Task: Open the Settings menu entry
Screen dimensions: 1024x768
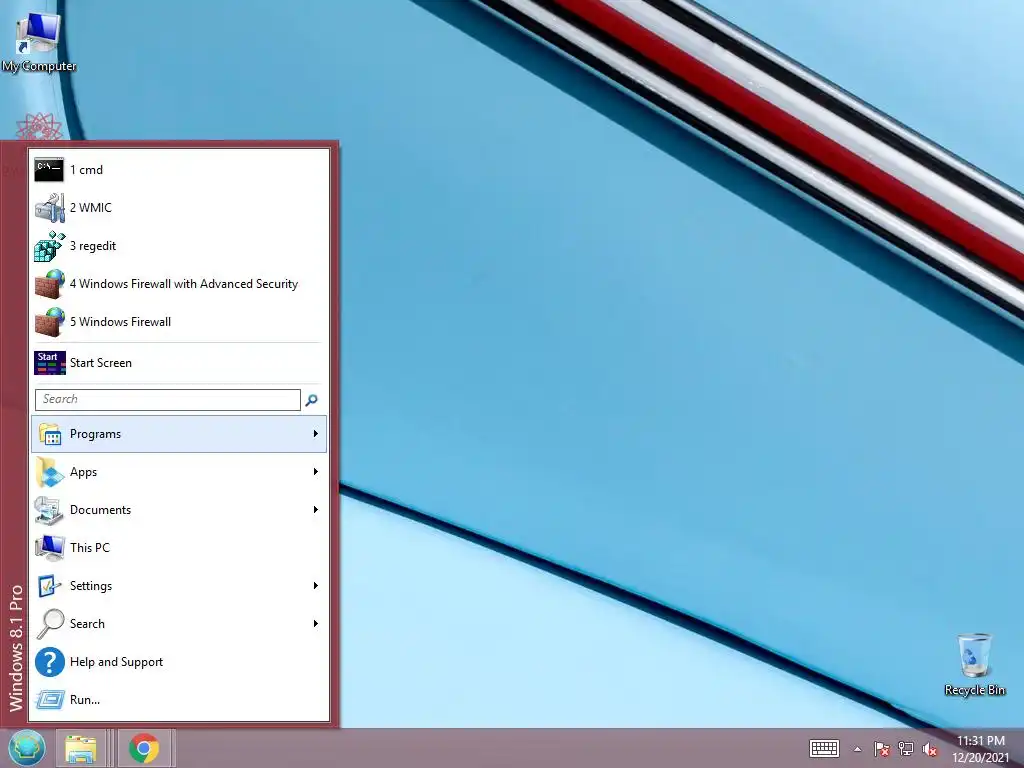Action: click(x=179, y=586)
